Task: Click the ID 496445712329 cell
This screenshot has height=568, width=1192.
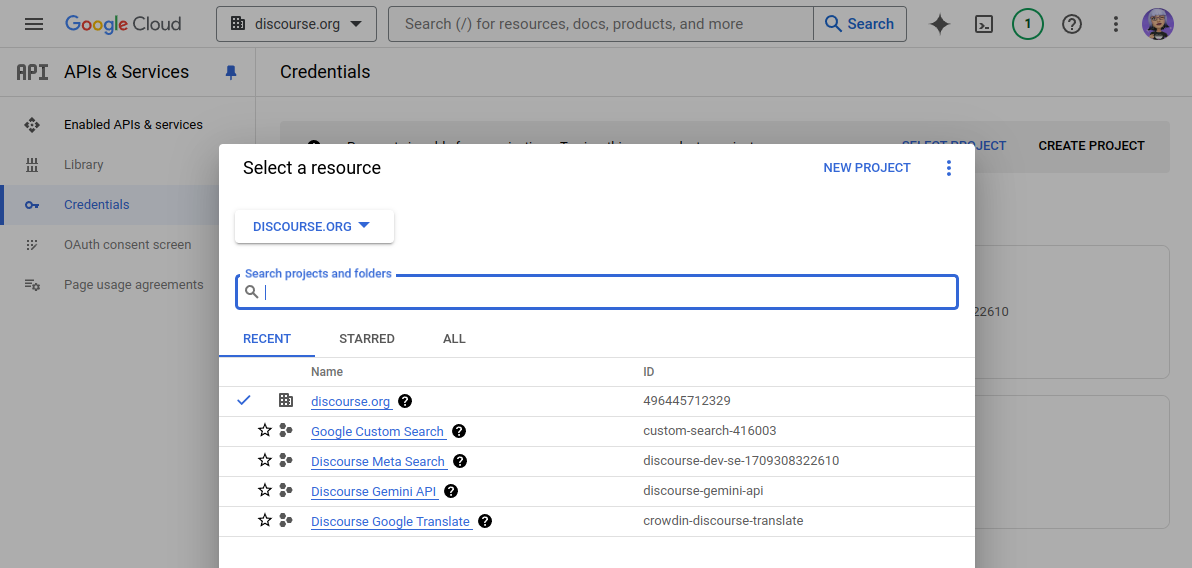Action: click(x=686, y=401)
